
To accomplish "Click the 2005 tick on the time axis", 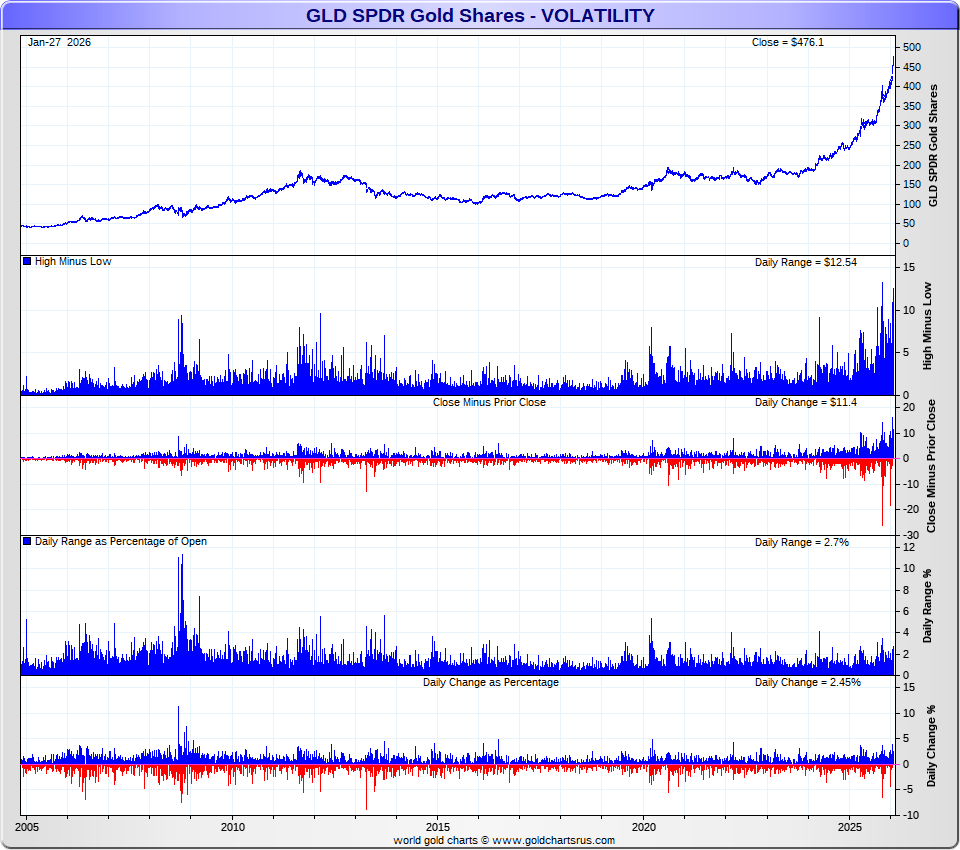I will [x=27, y=827].
